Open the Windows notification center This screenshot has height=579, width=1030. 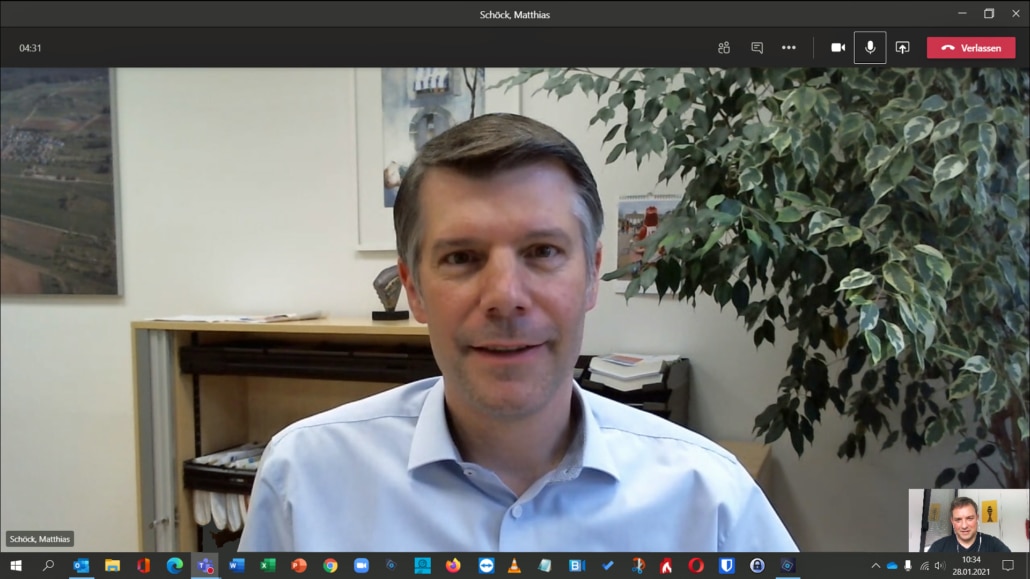tap(1008, 565)
